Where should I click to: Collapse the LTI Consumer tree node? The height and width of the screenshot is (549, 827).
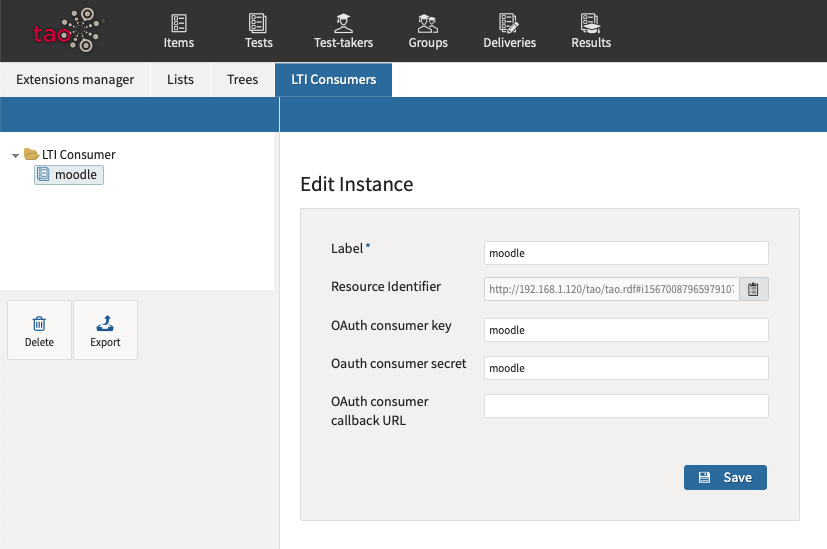(x=15, y=155)
